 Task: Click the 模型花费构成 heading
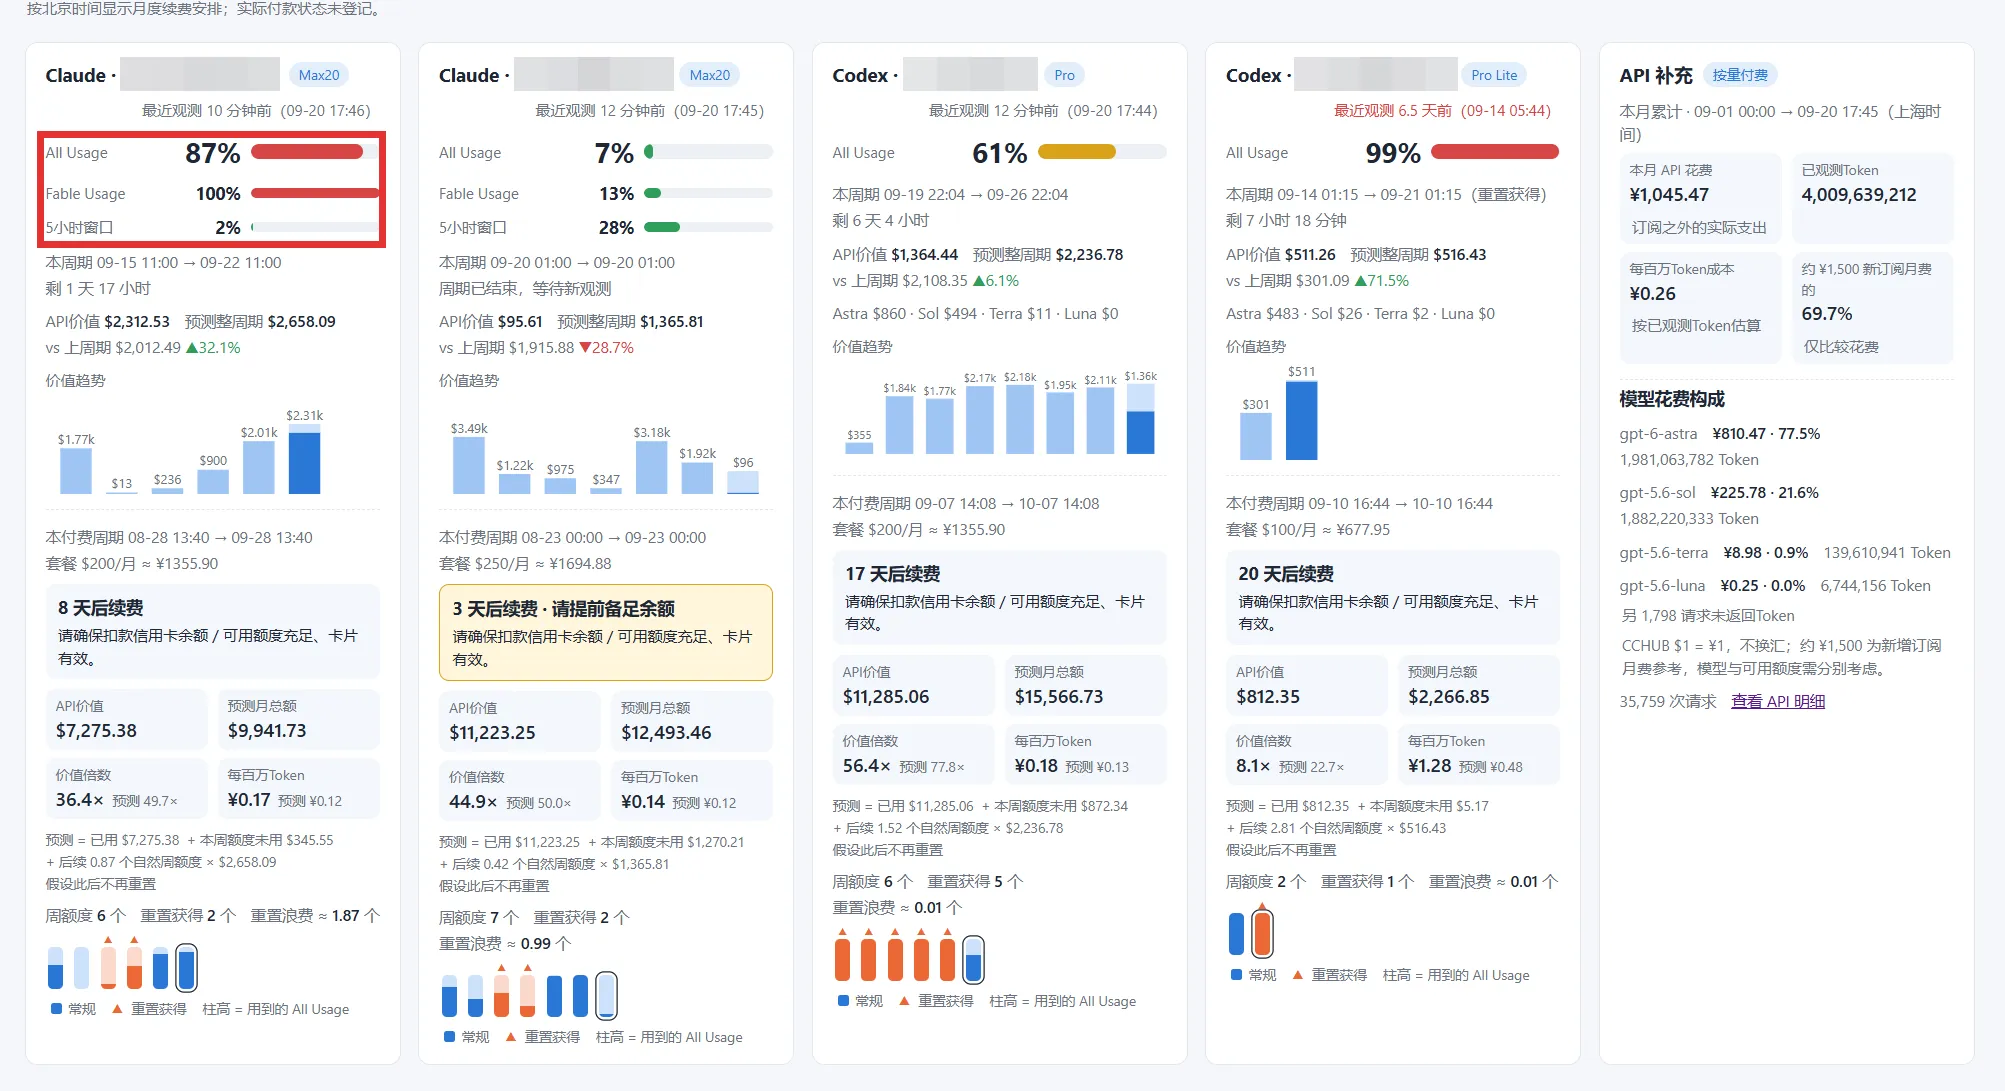[x=1672, y=399]
